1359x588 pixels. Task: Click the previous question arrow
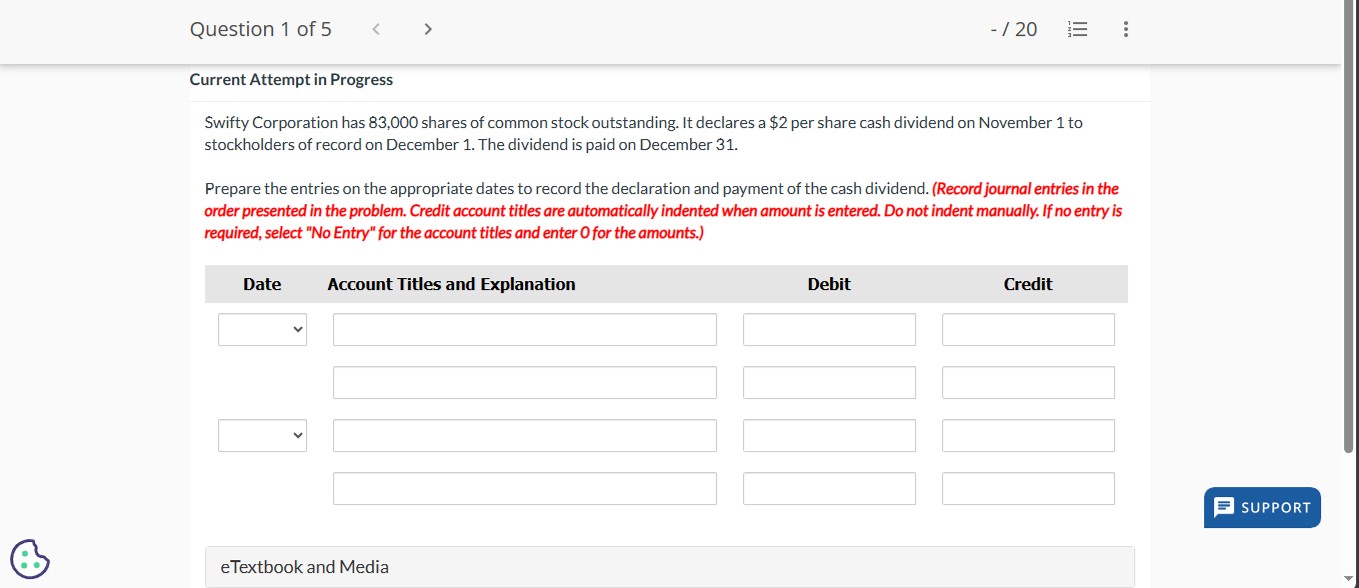point(375,29)
